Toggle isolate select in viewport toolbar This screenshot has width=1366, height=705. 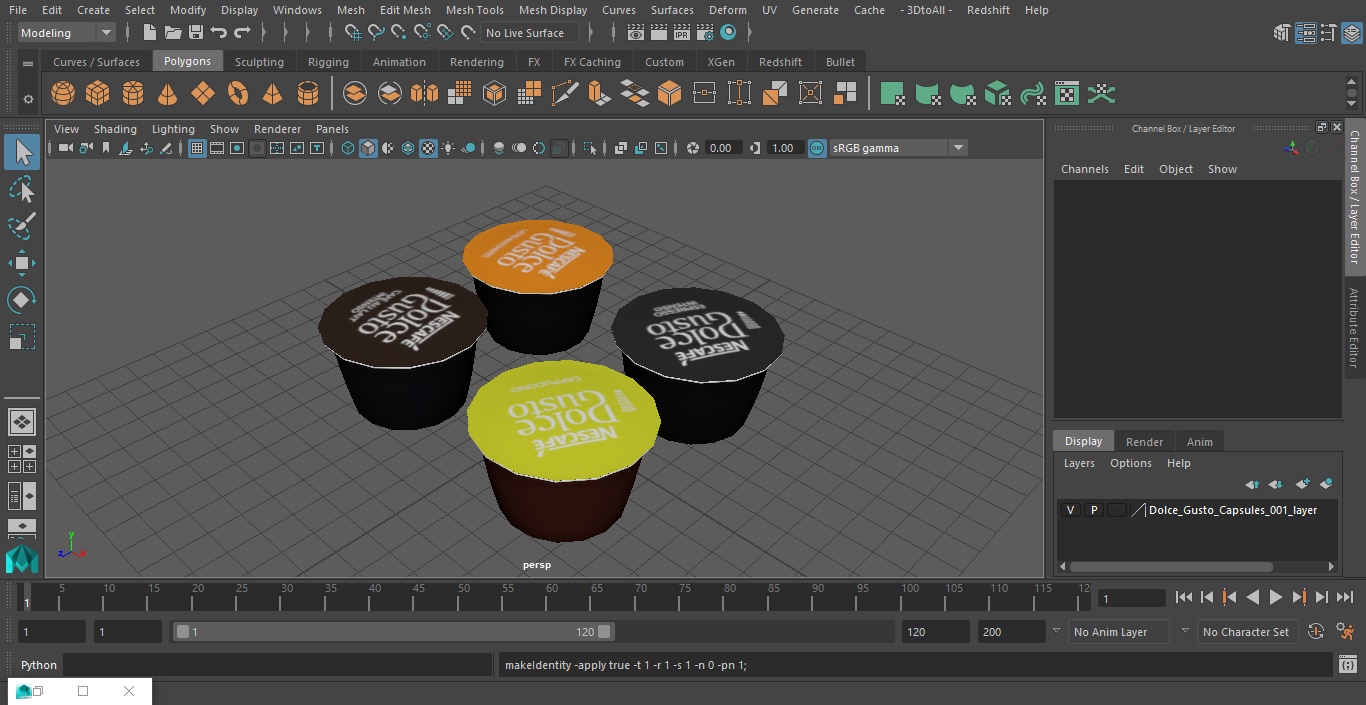pos(590,148)
